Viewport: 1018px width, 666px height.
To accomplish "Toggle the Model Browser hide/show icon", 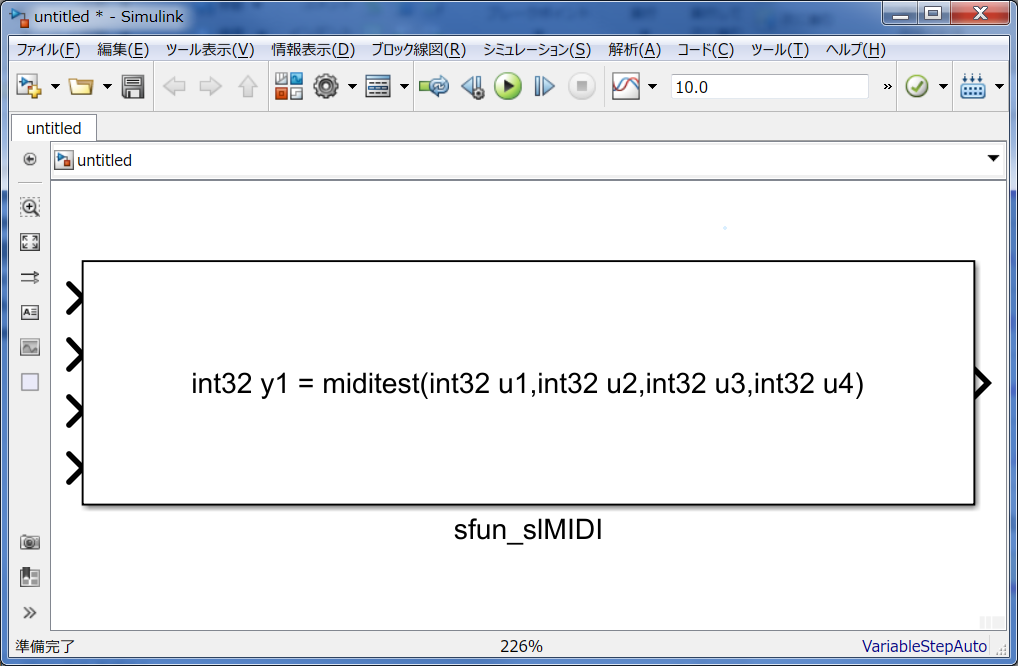I will [29, 159].
